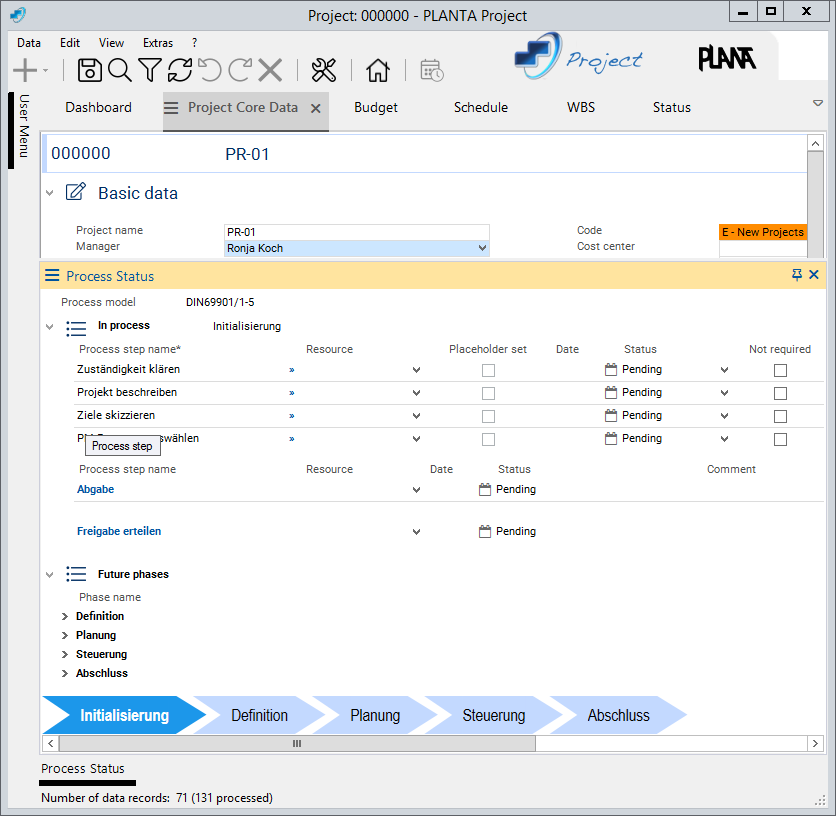This screenshot has height=816, width=836.
Task: Click calendar icon in Abgabe row
Action: click(x=485, y=489)
